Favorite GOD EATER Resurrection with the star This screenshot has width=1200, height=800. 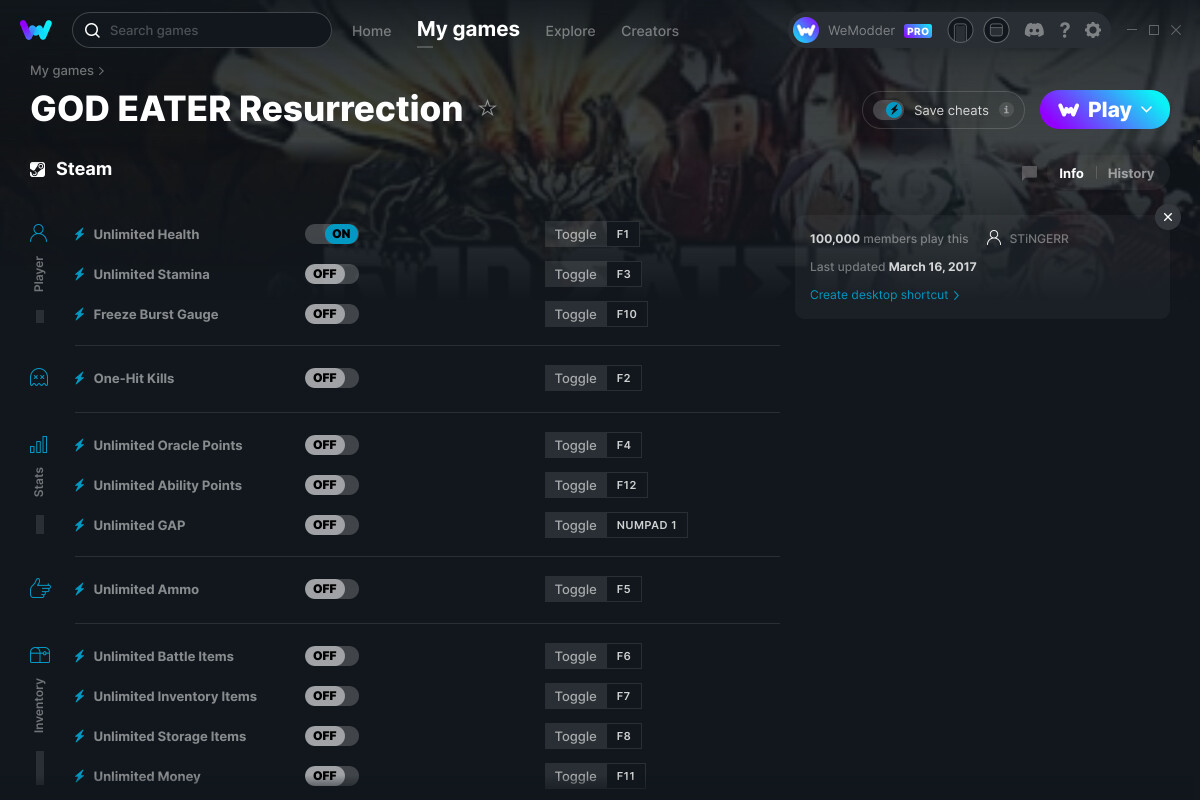[x=487, y=108]
